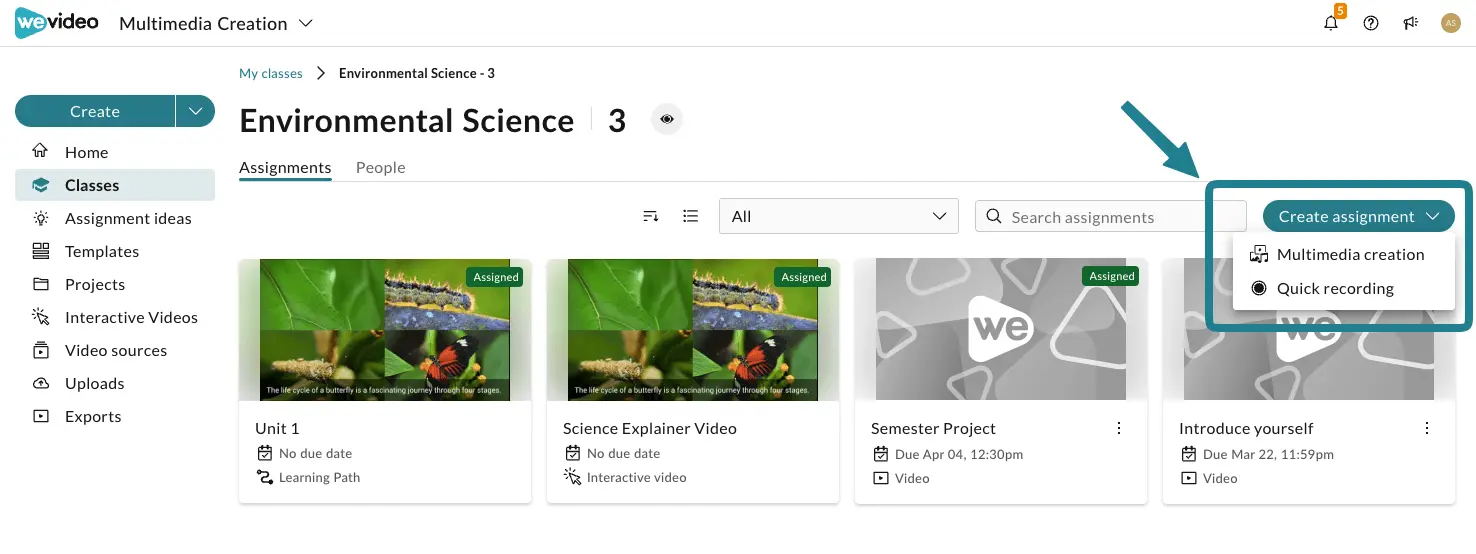Open the Semester Project thumbnail

[x=1001, y=330]
